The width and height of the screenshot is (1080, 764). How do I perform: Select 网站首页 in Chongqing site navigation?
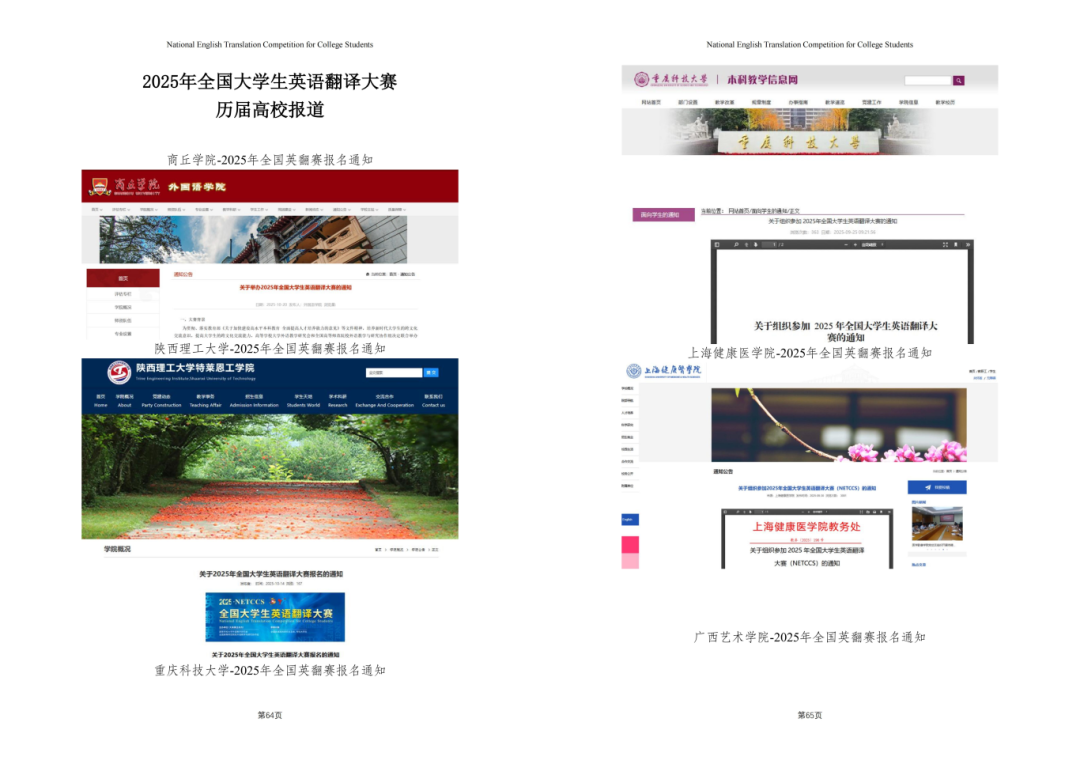[651, 102]
